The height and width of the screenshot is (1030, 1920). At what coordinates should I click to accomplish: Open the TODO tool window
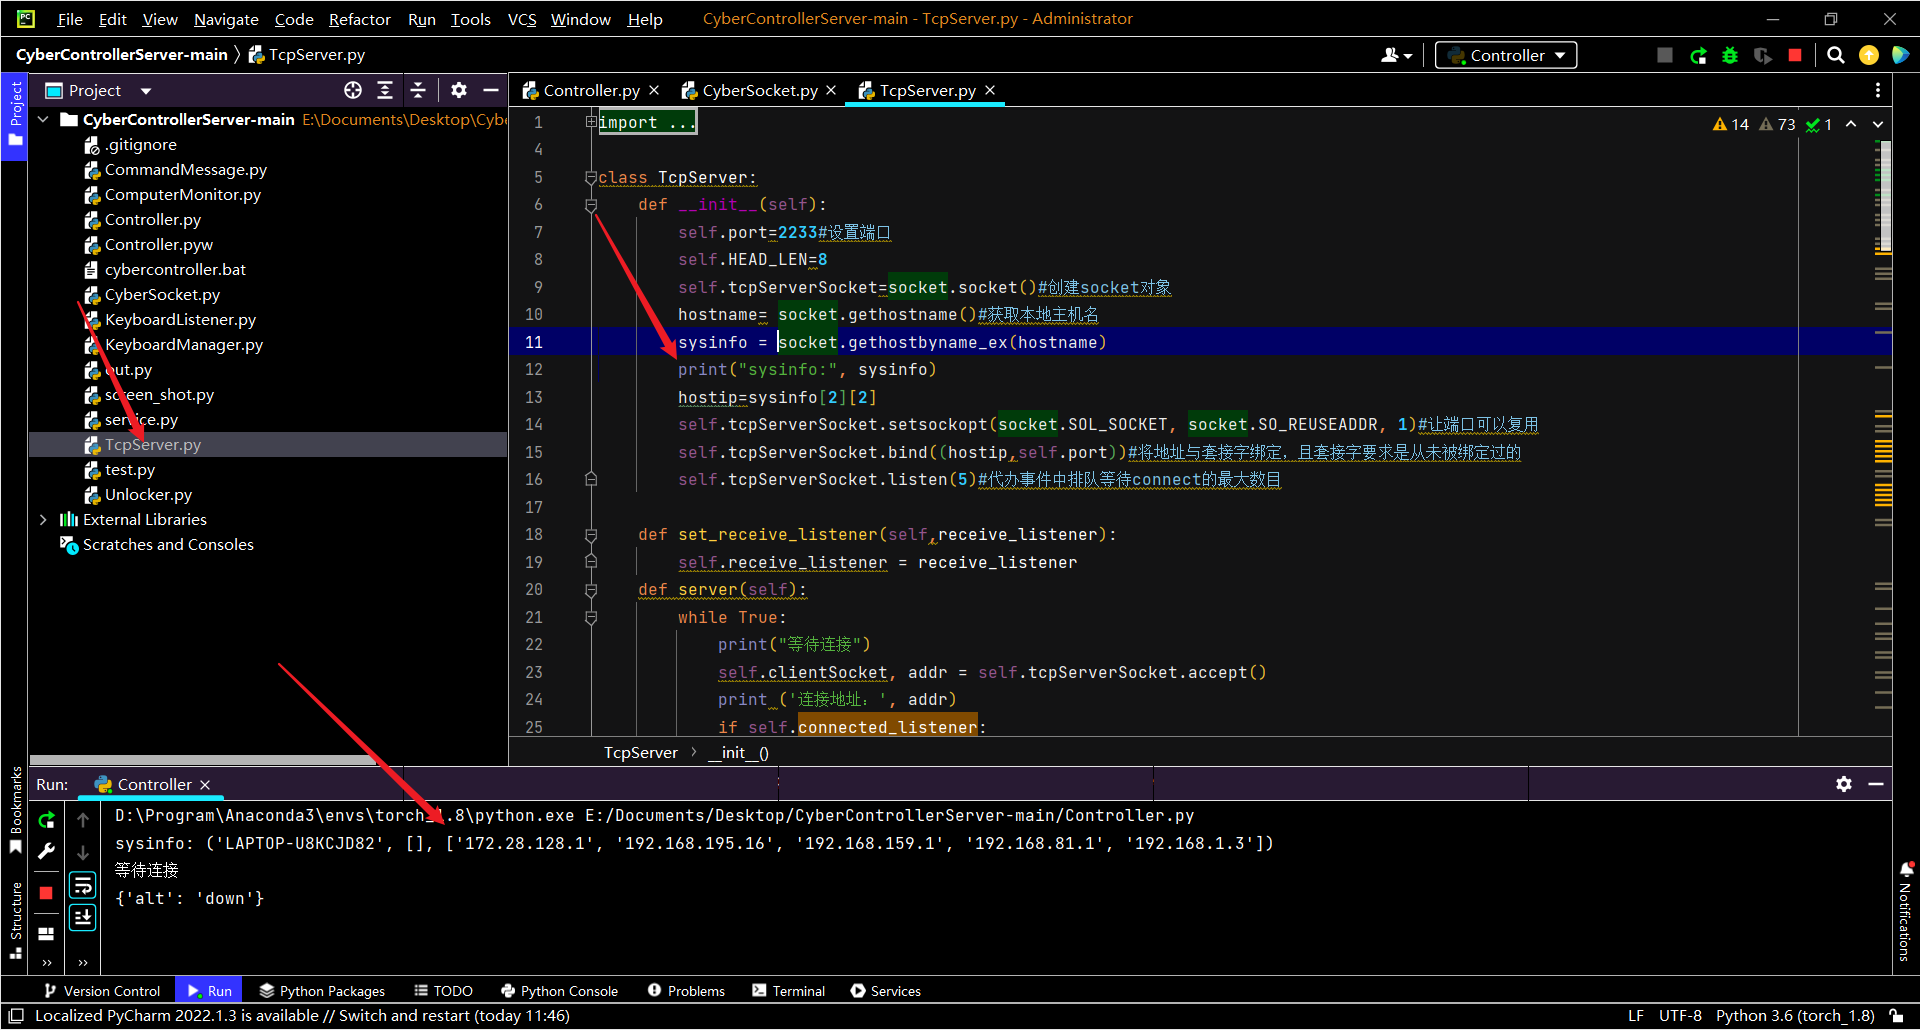[443, 991]
